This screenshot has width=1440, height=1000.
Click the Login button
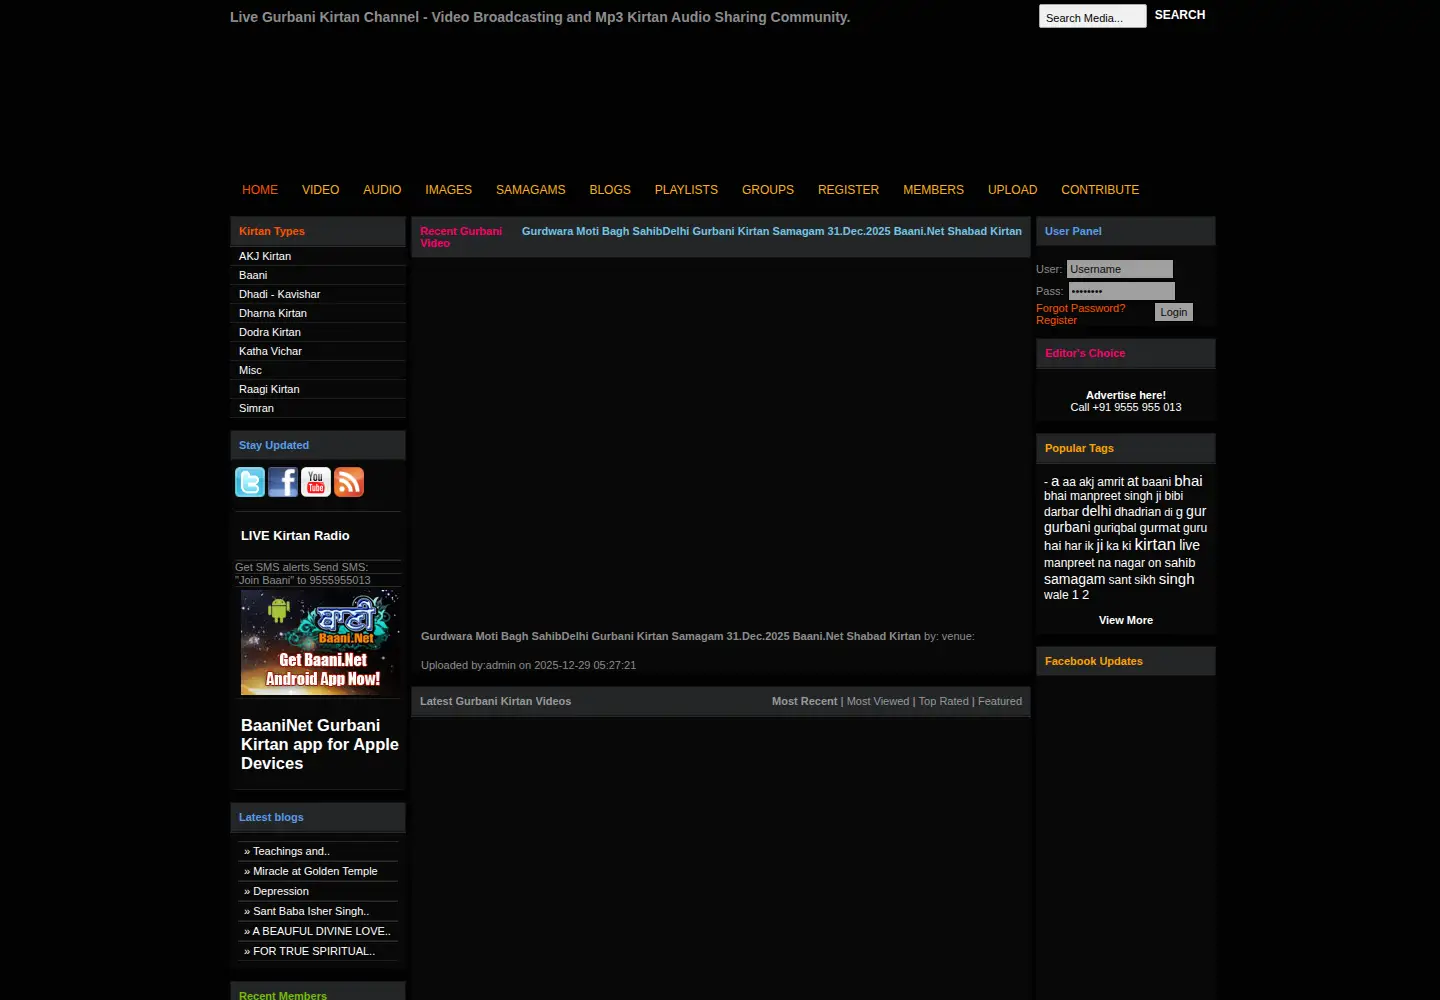[1174, 312]
